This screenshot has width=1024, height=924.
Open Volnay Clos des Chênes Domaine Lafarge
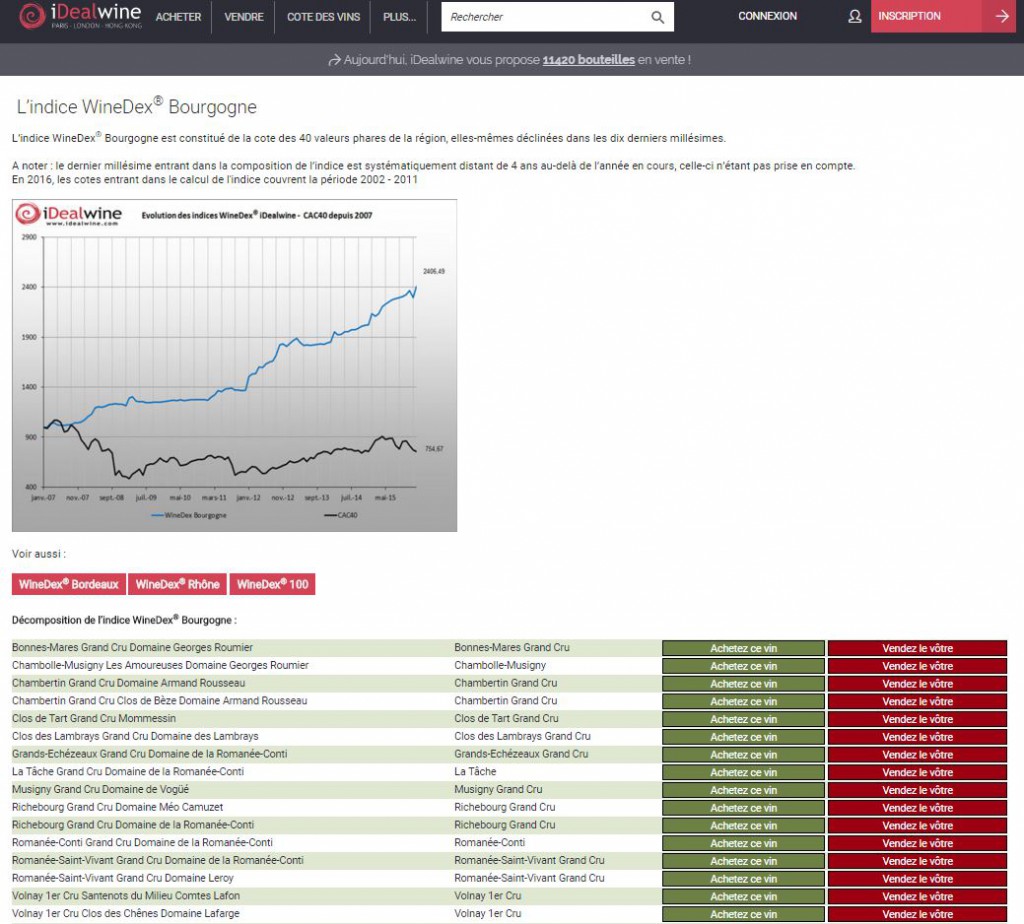[125, 913]
